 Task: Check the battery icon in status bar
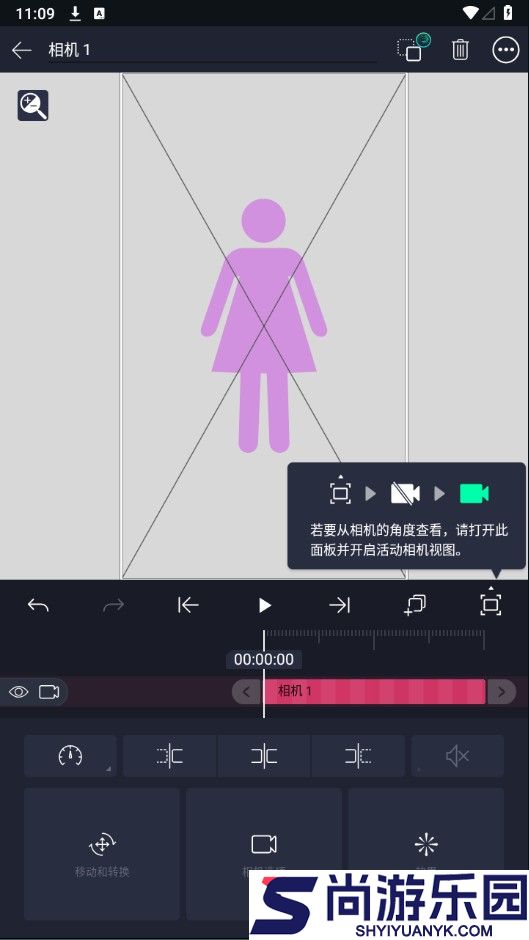pos(508,13)
